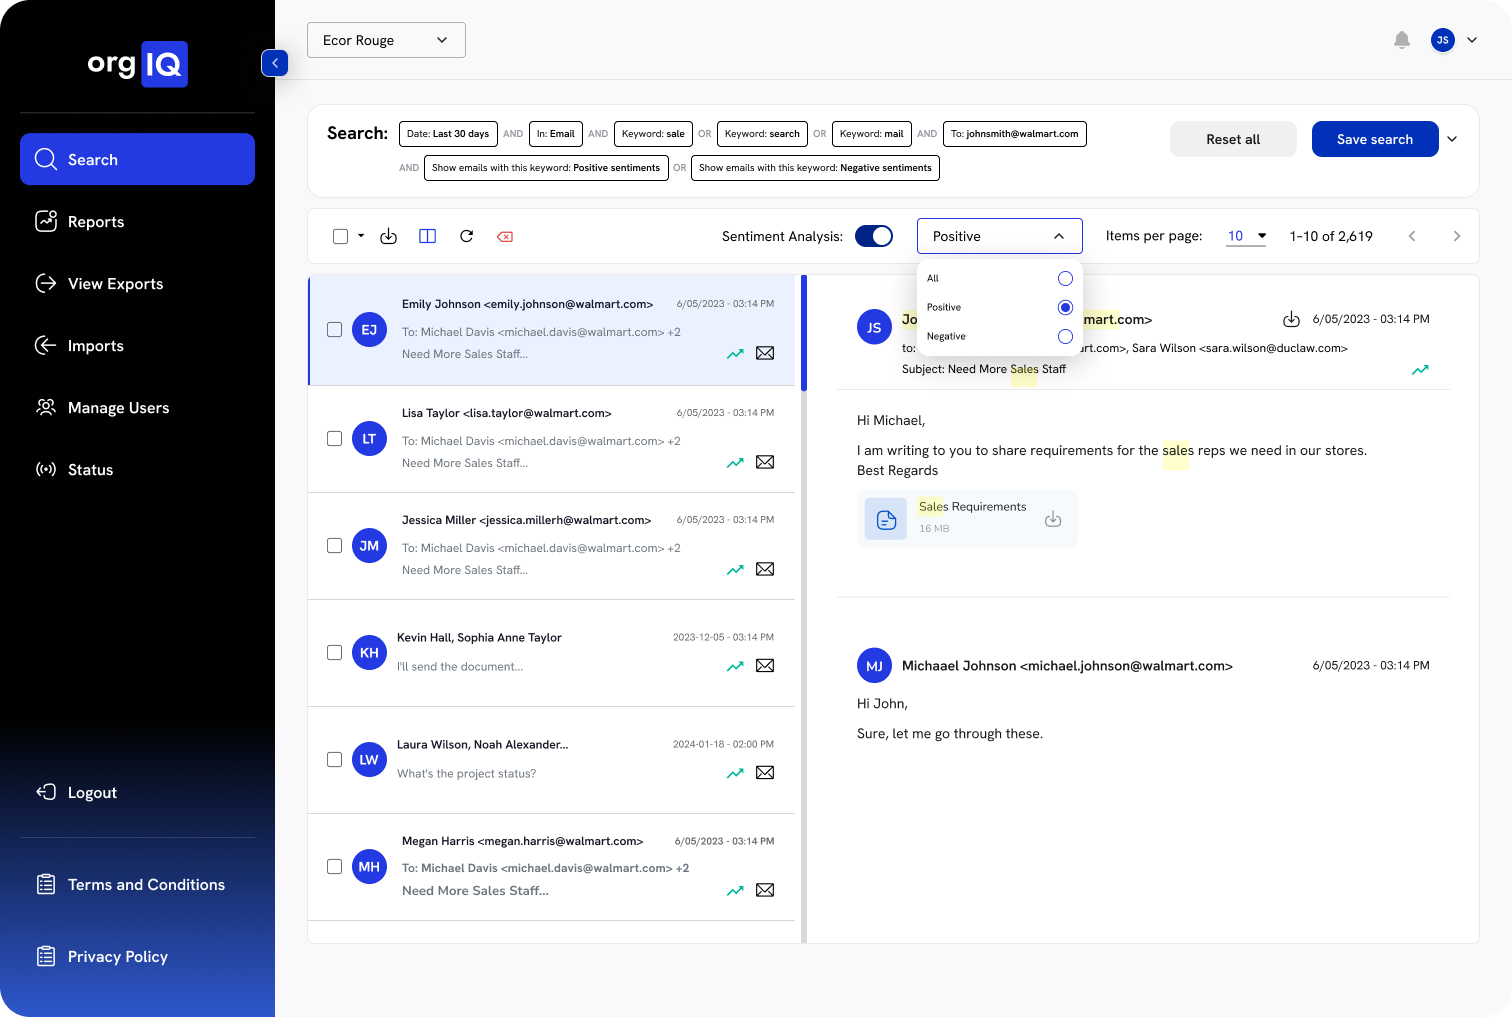
Task: Expand the chevron next to Save search
Action: coord(1452,139)
